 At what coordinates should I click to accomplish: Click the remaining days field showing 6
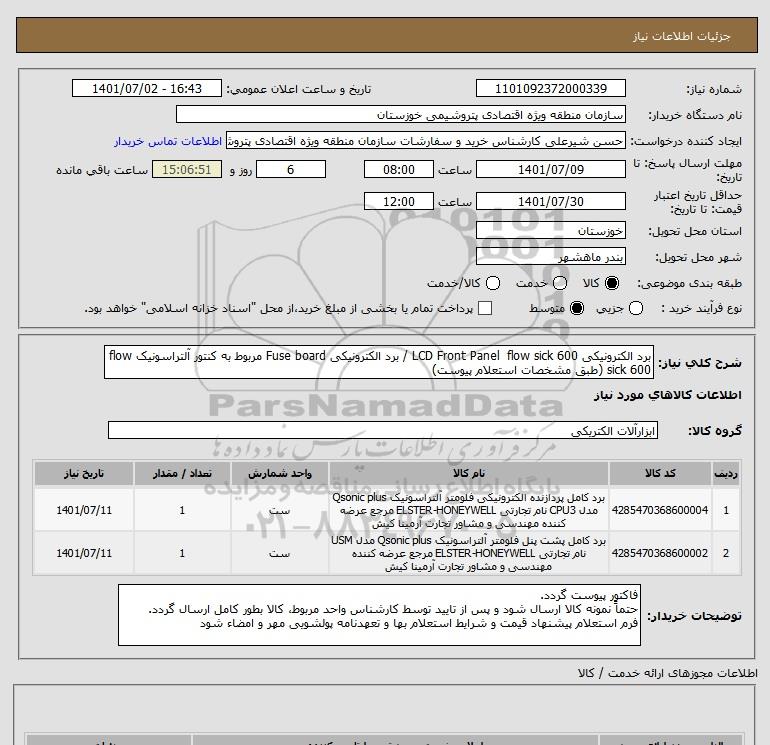[x=291, y=169]
